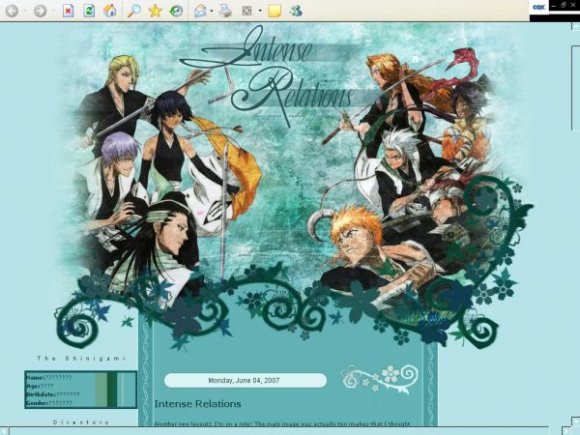Open Messenger via the people icon

(x=296, y=11)
